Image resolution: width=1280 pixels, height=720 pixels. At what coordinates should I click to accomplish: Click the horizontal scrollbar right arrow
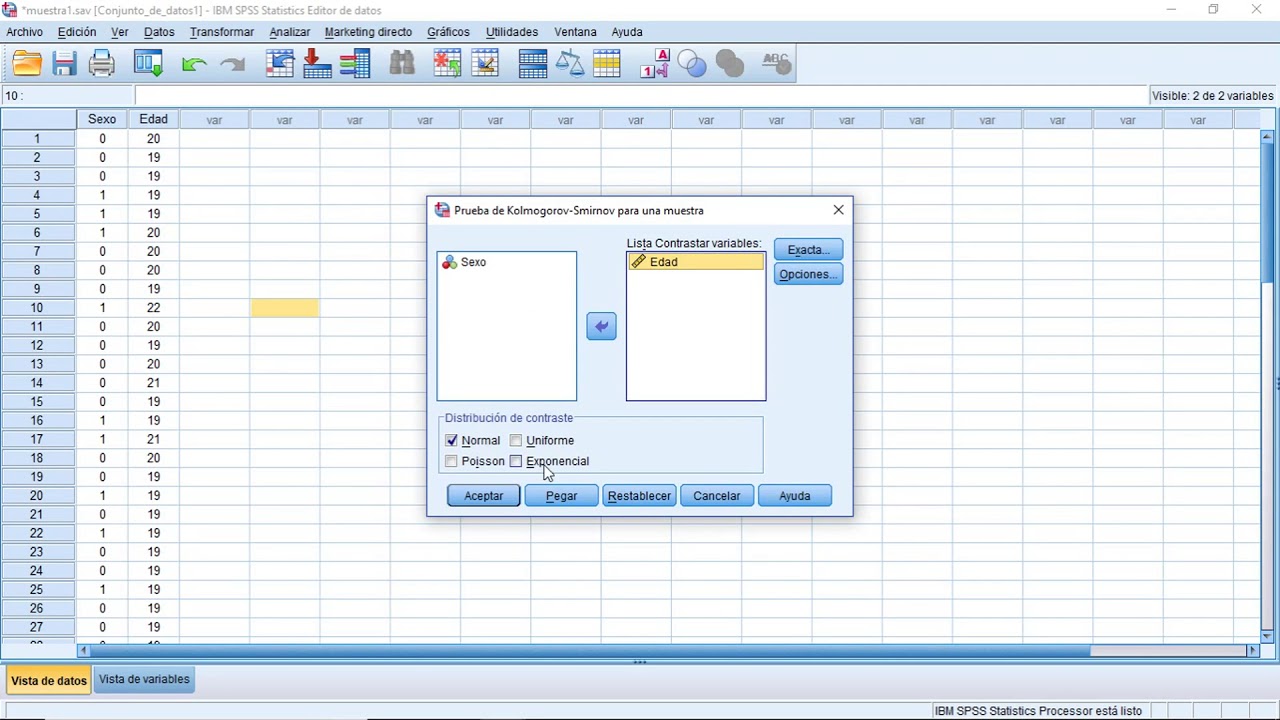point(1252,650)
